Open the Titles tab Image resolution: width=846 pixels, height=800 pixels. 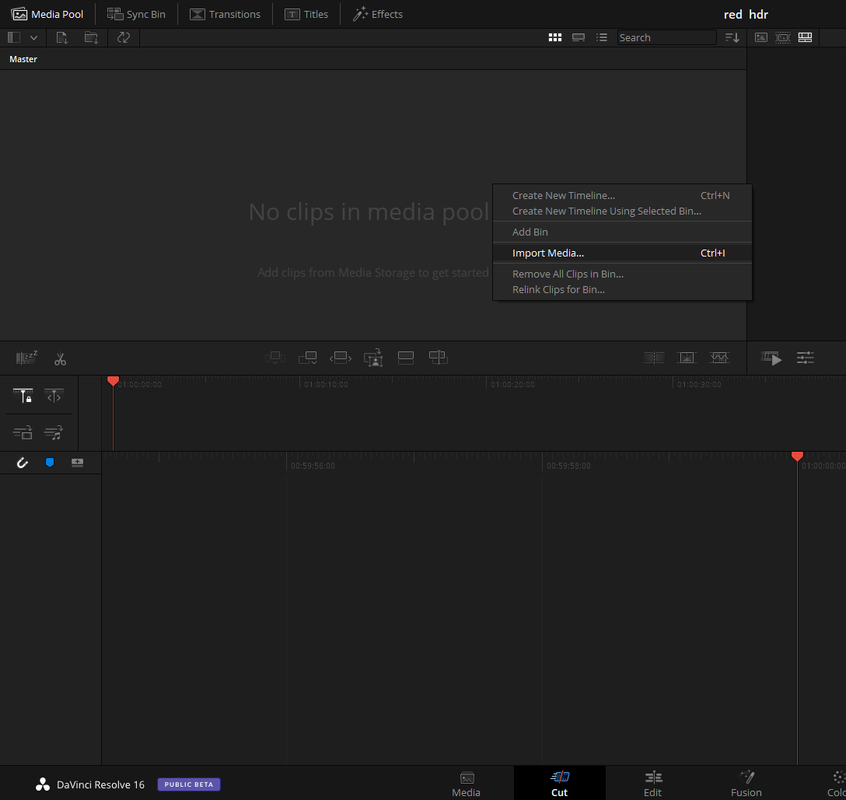306,14
